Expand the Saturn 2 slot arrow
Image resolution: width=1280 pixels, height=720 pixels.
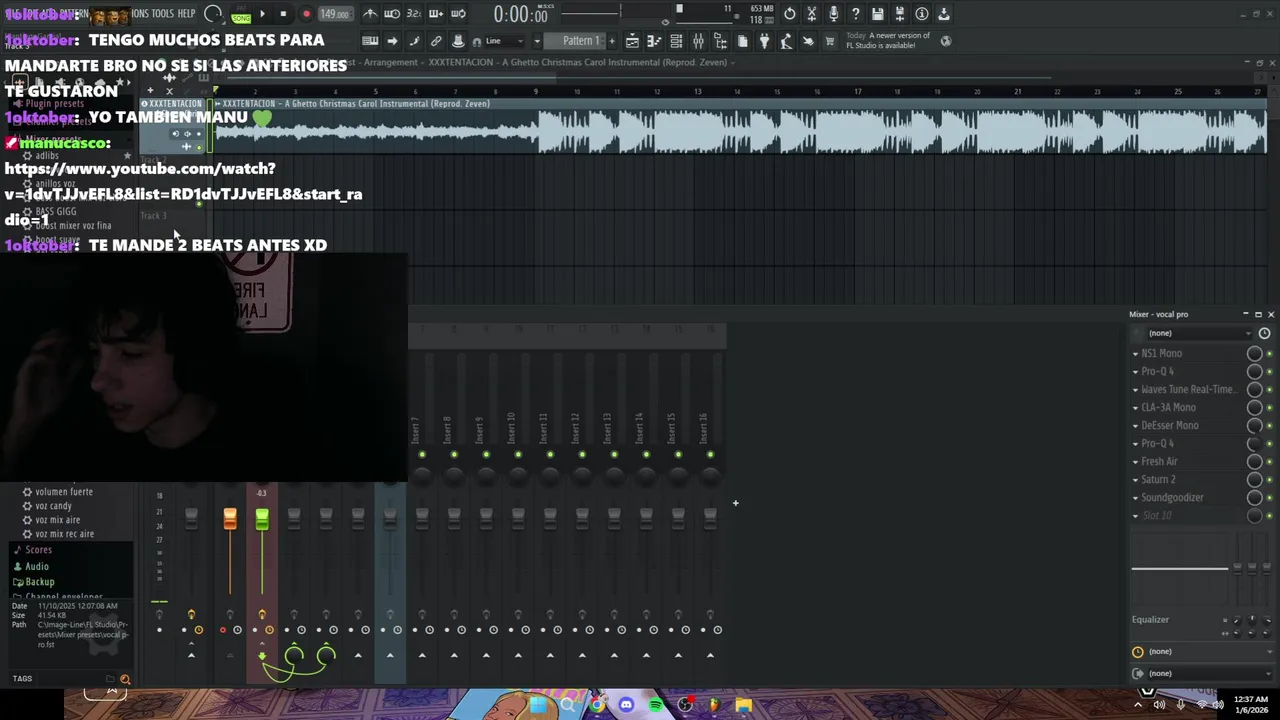coord(1135,480)
